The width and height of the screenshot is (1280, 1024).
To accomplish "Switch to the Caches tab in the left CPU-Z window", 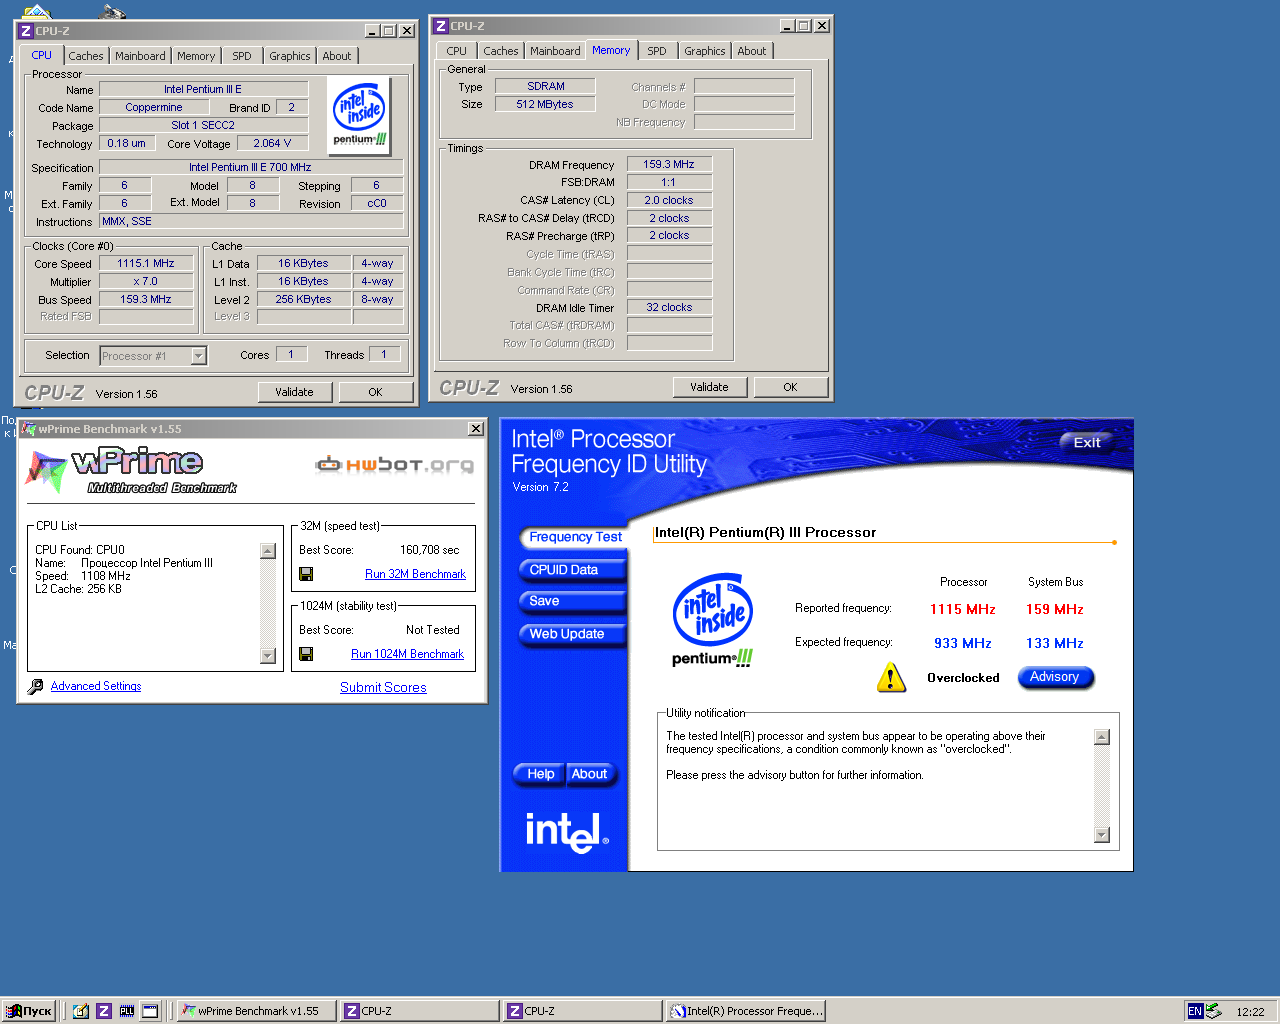I will tap(86, 56).
